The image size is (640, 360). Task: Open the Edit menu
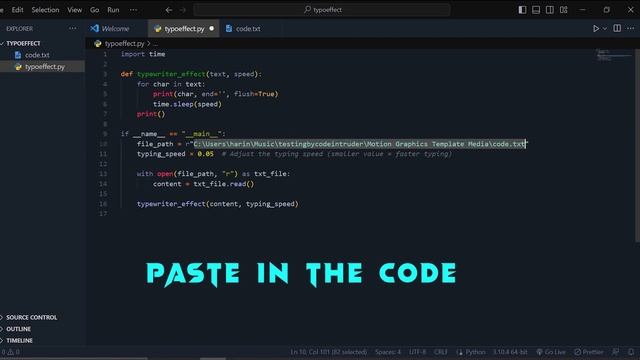pyautogui.click(x=17, y=10)
